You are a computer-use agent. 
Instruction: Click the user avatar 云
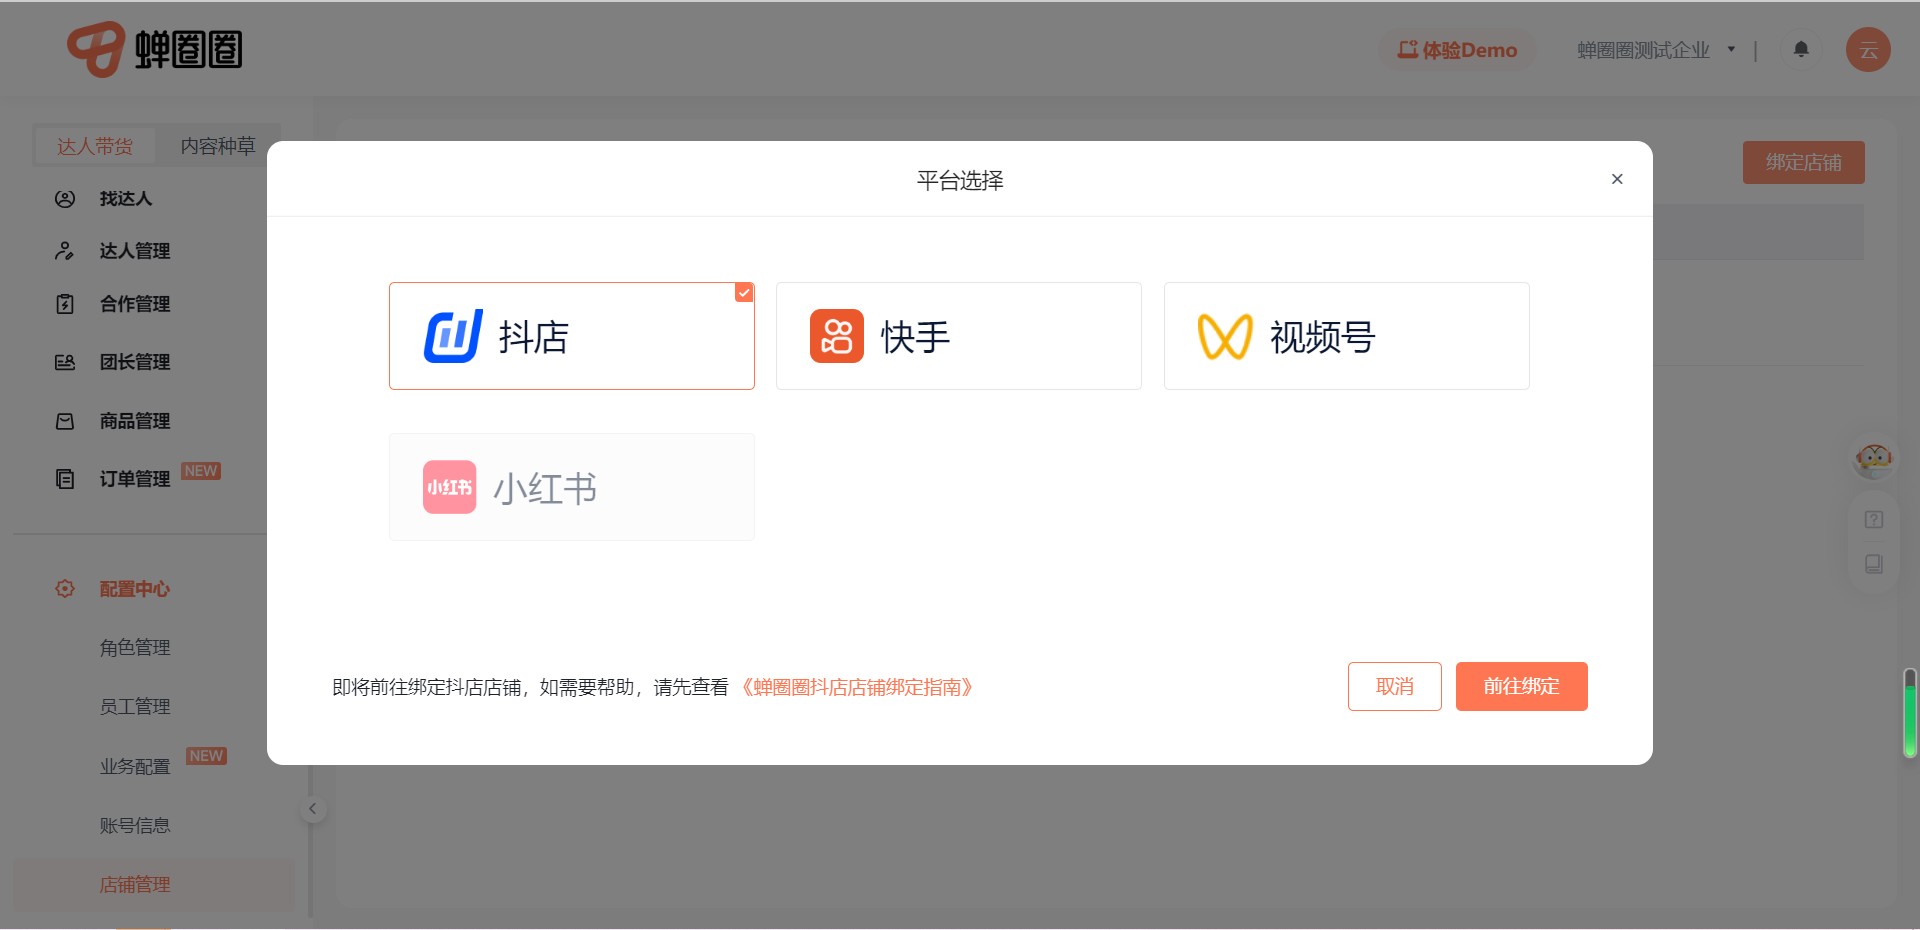[x=1868, y=50]
